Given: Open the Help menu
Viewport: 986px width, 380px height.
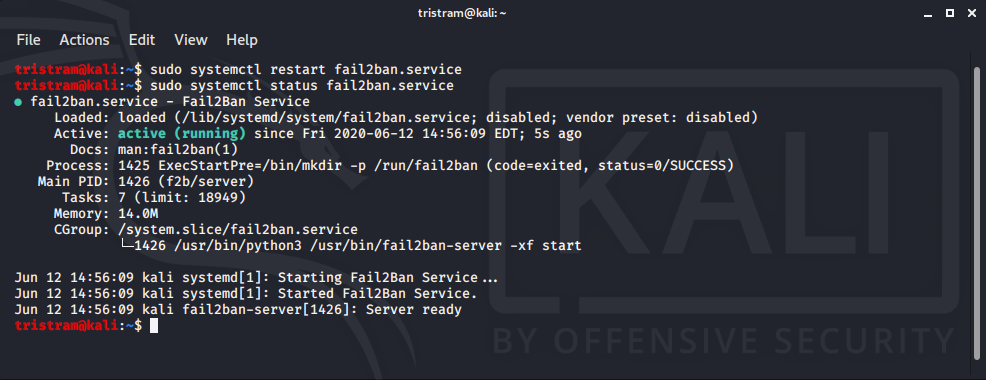Looking at the screenshot, I should [x=241, y=40].
